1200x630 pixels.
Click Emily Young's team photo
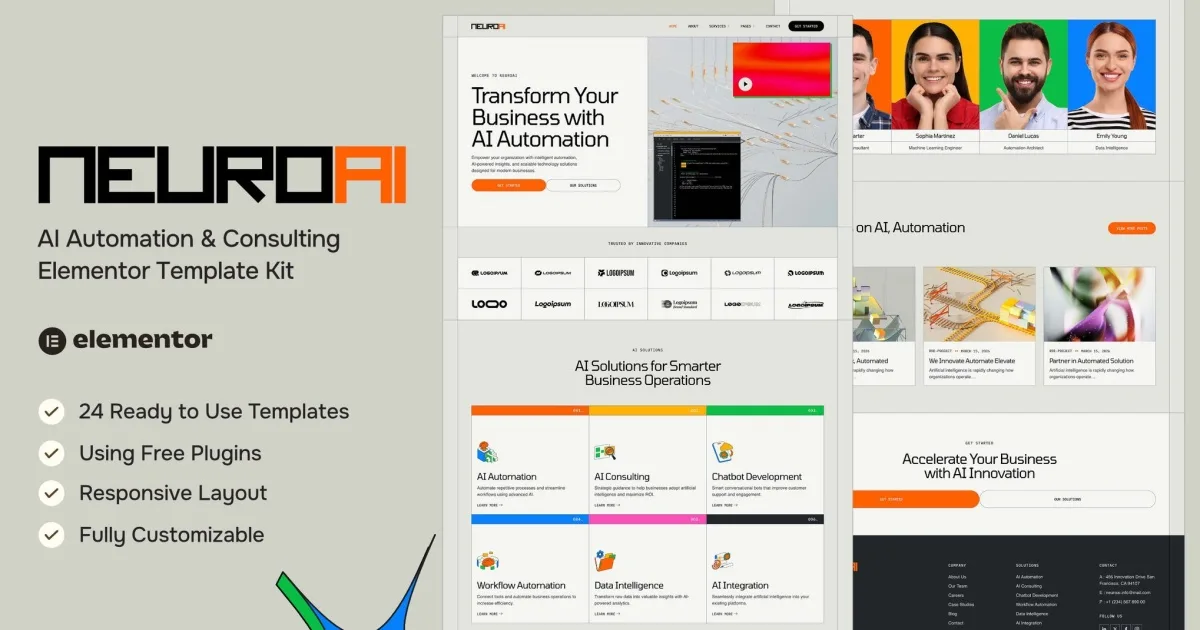click(x=1112, y=75)
